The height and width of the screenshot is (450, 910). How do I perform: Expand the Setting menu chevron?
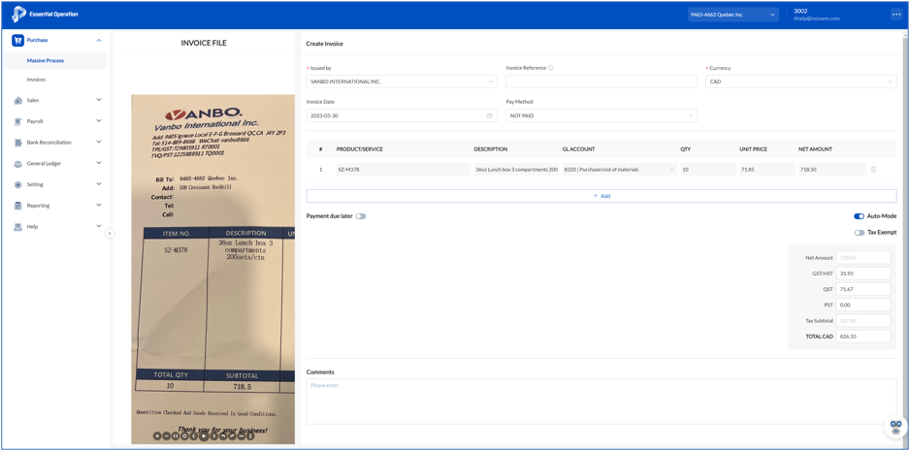click(x=99, y=184)
